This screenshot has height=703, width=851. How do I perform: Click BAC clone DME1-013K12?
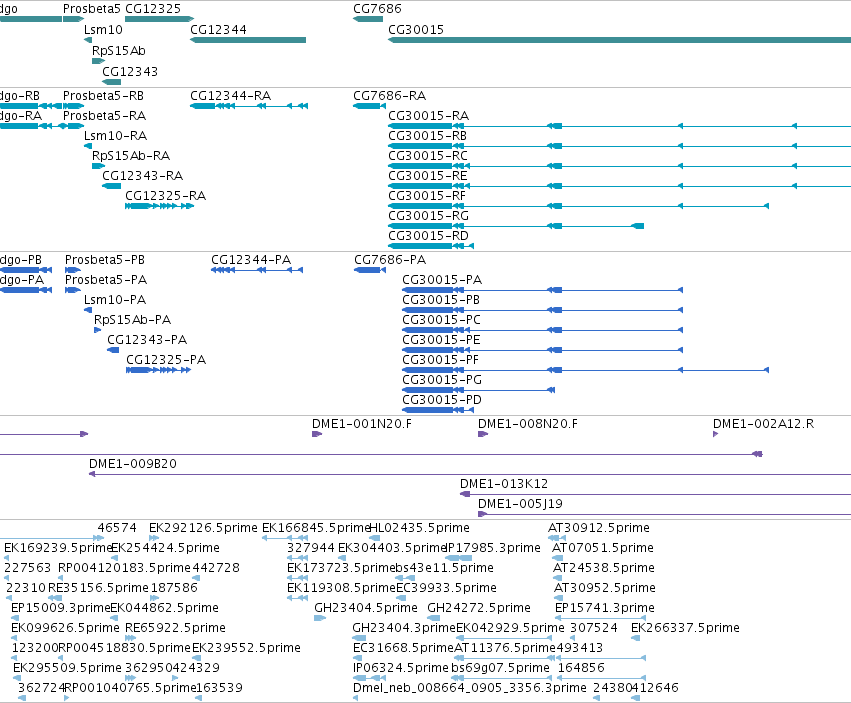coord(656,494)
